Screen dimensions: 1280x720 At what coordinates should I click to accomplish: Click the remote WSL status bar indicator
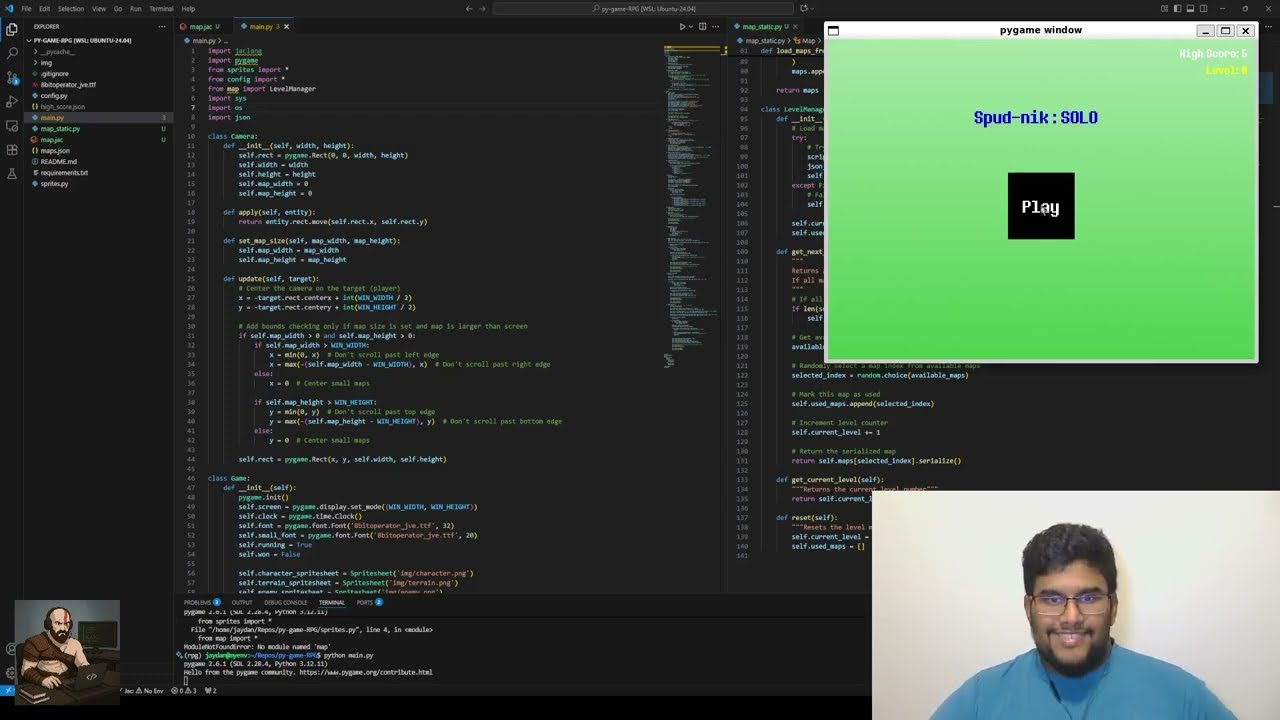point(7,690)
